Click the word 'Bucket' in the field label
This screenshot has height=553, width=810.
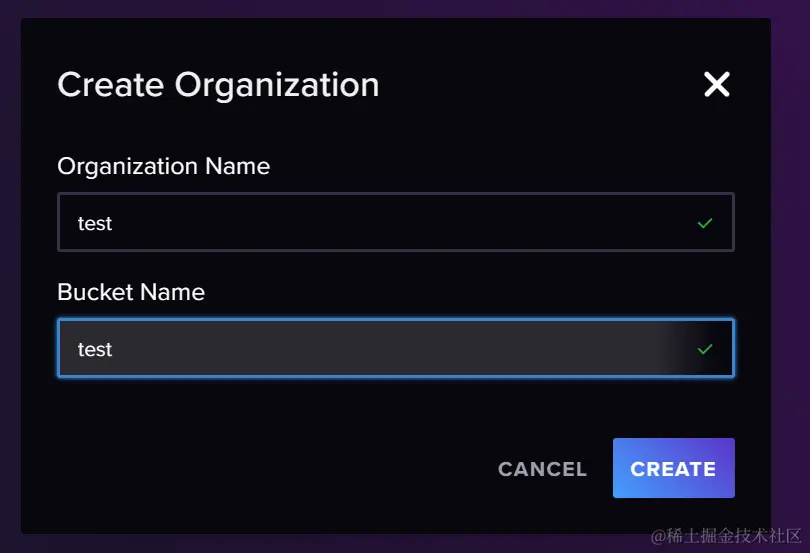(x=96, y=292)
